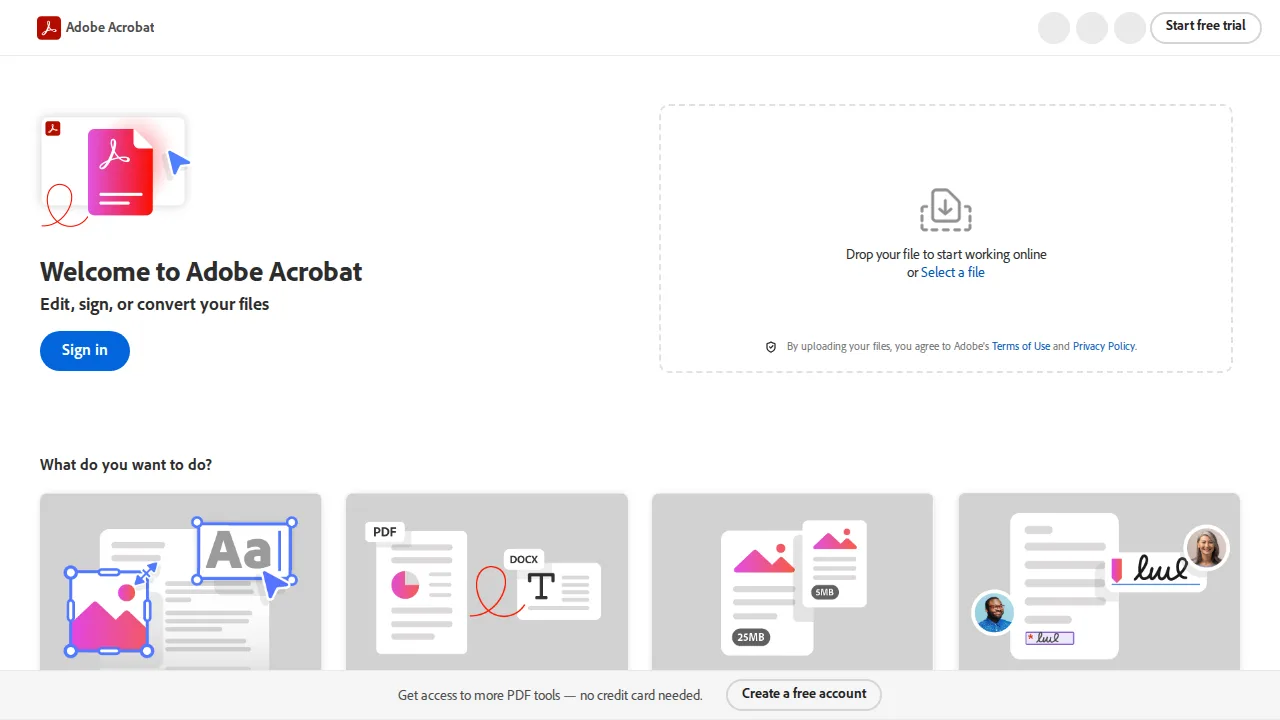Screen dimensions: 1280x720
Task: Open the PDF to DOCX convert card
Action: [487, 582]
